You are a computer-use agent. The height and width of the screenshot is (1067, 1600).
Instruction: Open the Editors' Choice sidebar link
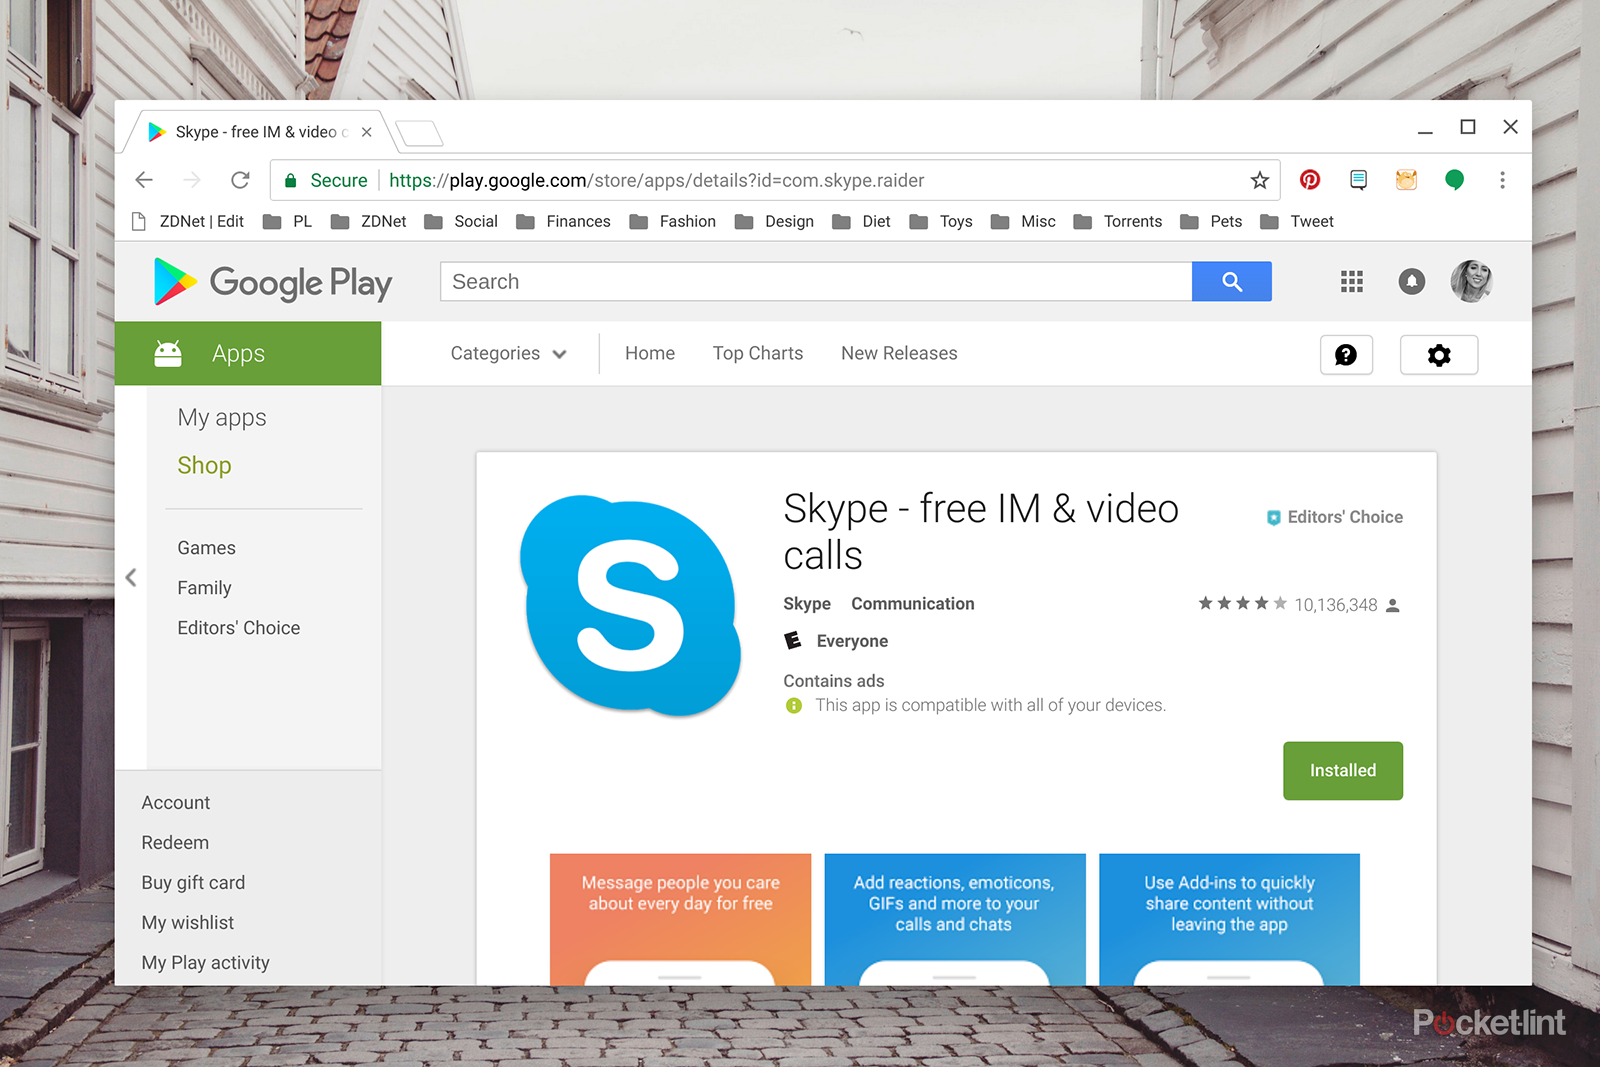point(238,628)
